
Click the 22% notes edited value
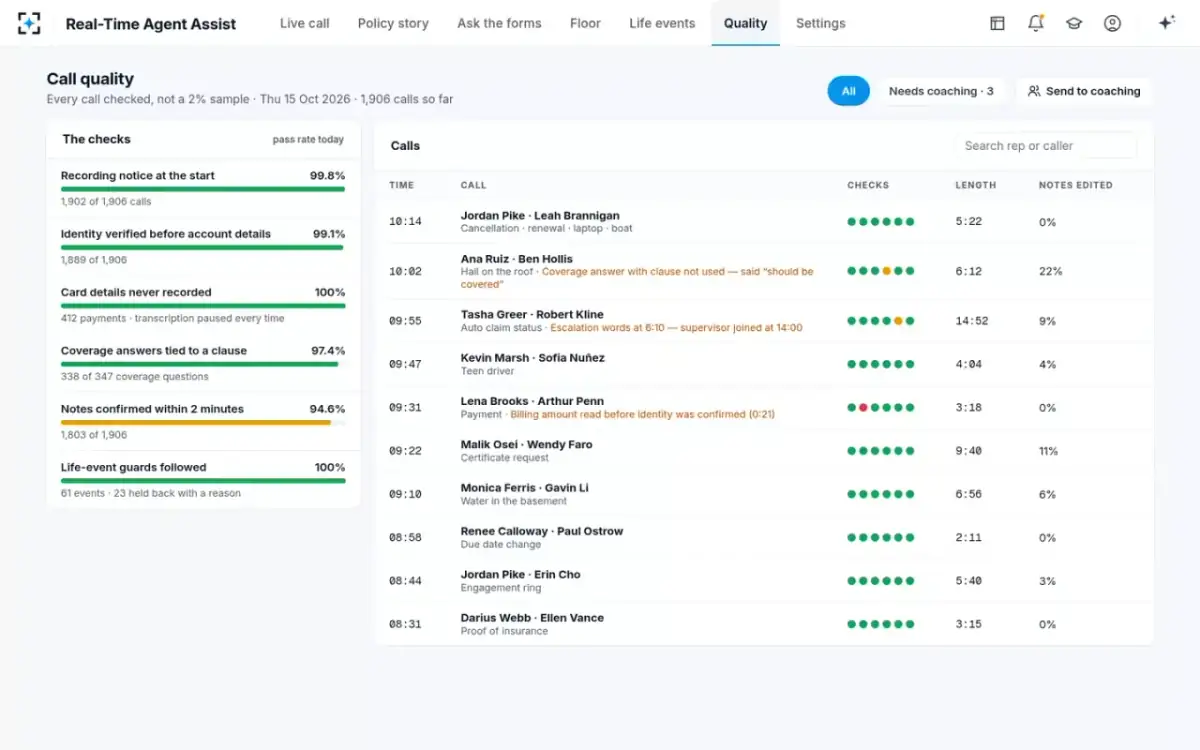tap(1050, 271)
